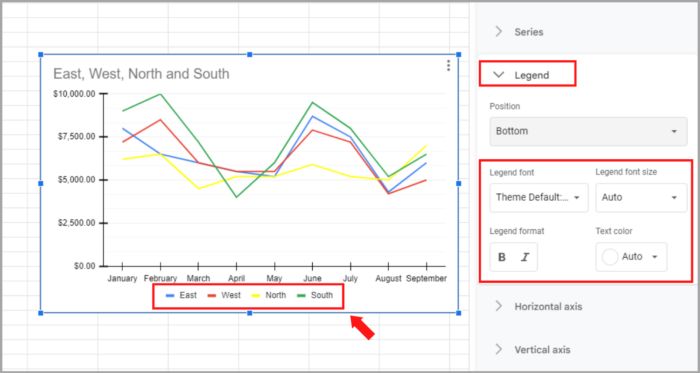Open the chart three-dot options menu
Image resolution: width=700 pixels, height=373 pixels.
click(x=448, y=66)
